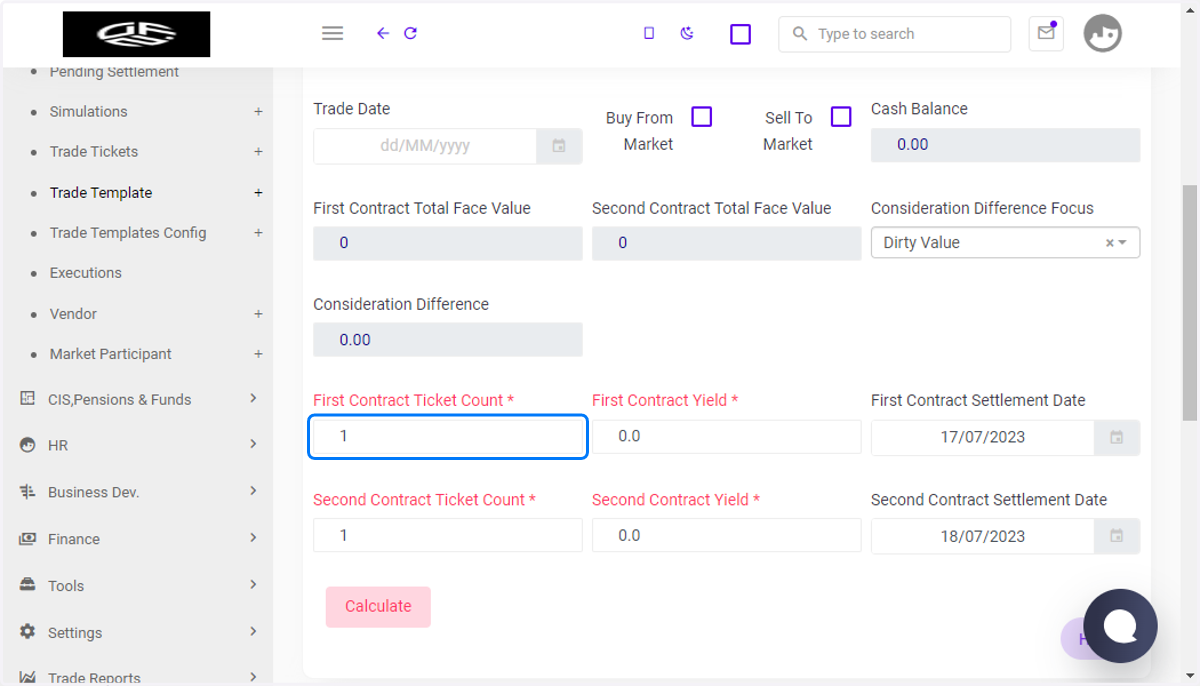Open the user avatar menu
Image resolution: width=1200 pixels, height=686 pixels.
(x=1103, y=34)
